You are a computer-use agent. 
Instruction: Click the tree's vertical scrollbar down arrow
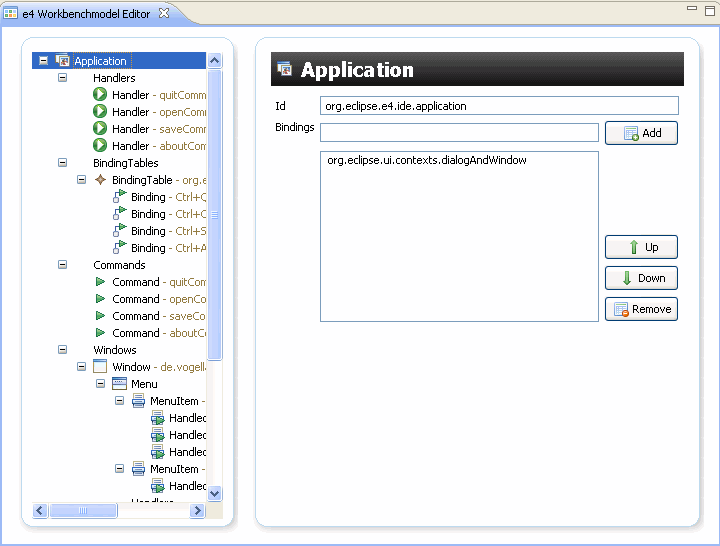pos(214,493)
